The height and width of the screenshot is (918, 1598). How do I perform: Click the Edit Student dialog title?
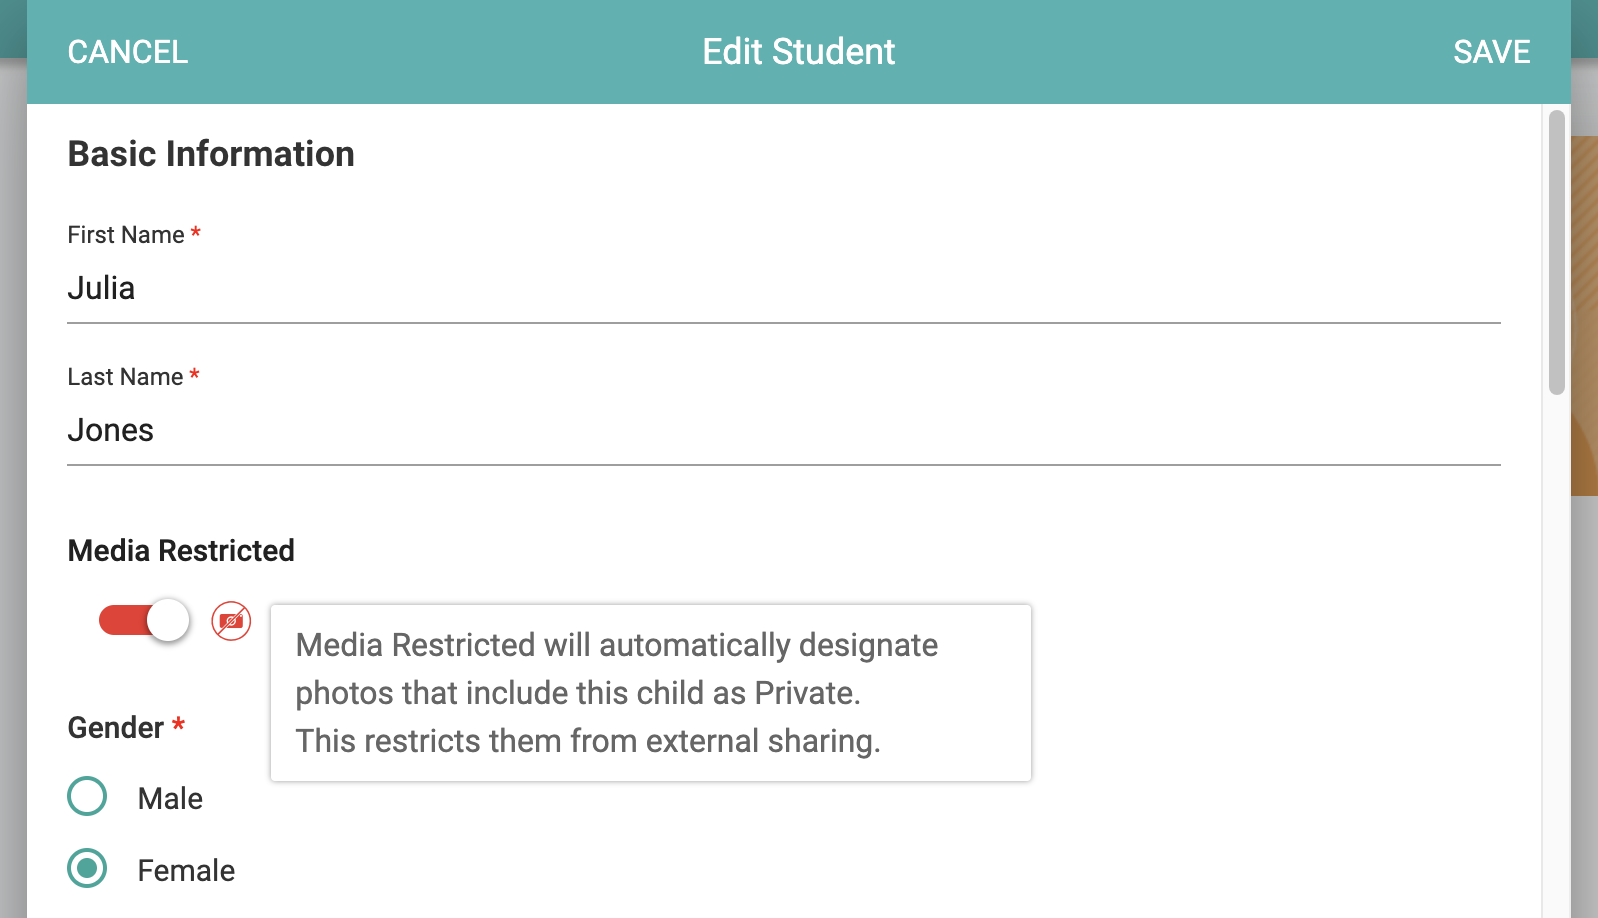pyautogui.click(x=798, y=52)
